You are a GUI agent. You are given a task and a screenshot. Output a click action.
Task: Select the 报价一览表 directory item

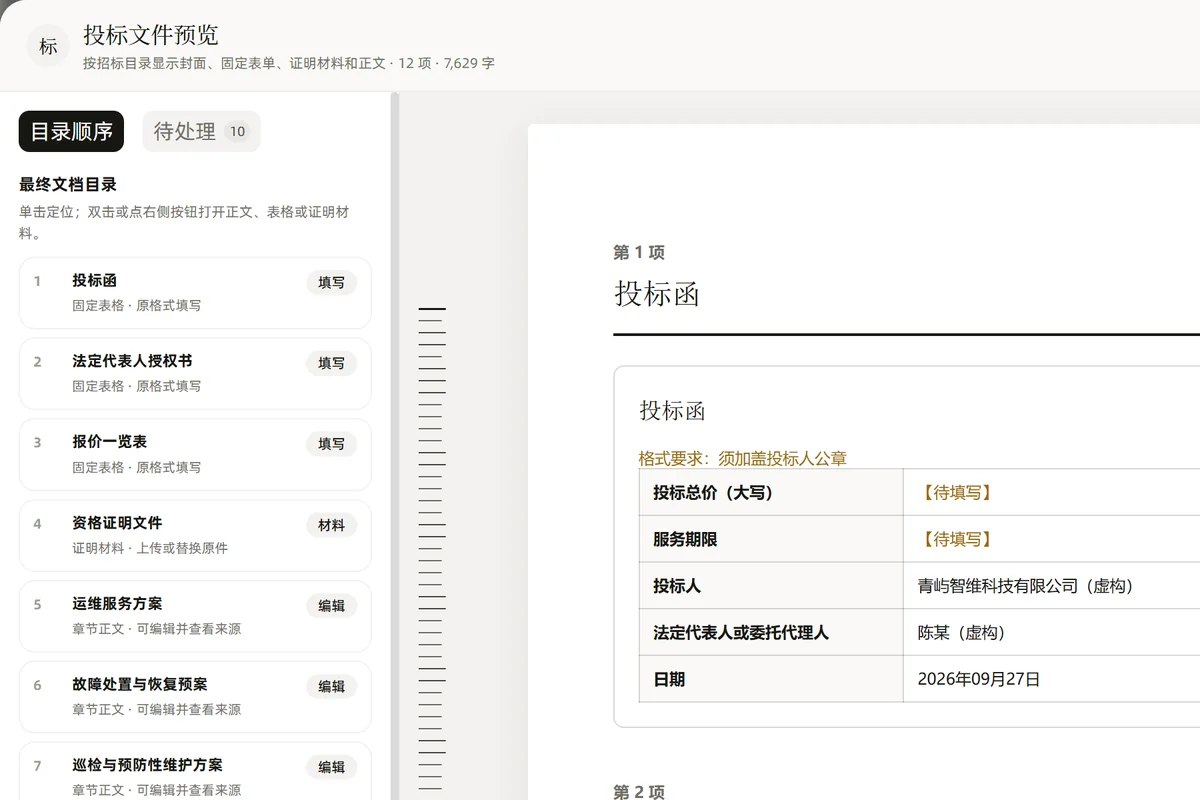(x=195, y=454)
